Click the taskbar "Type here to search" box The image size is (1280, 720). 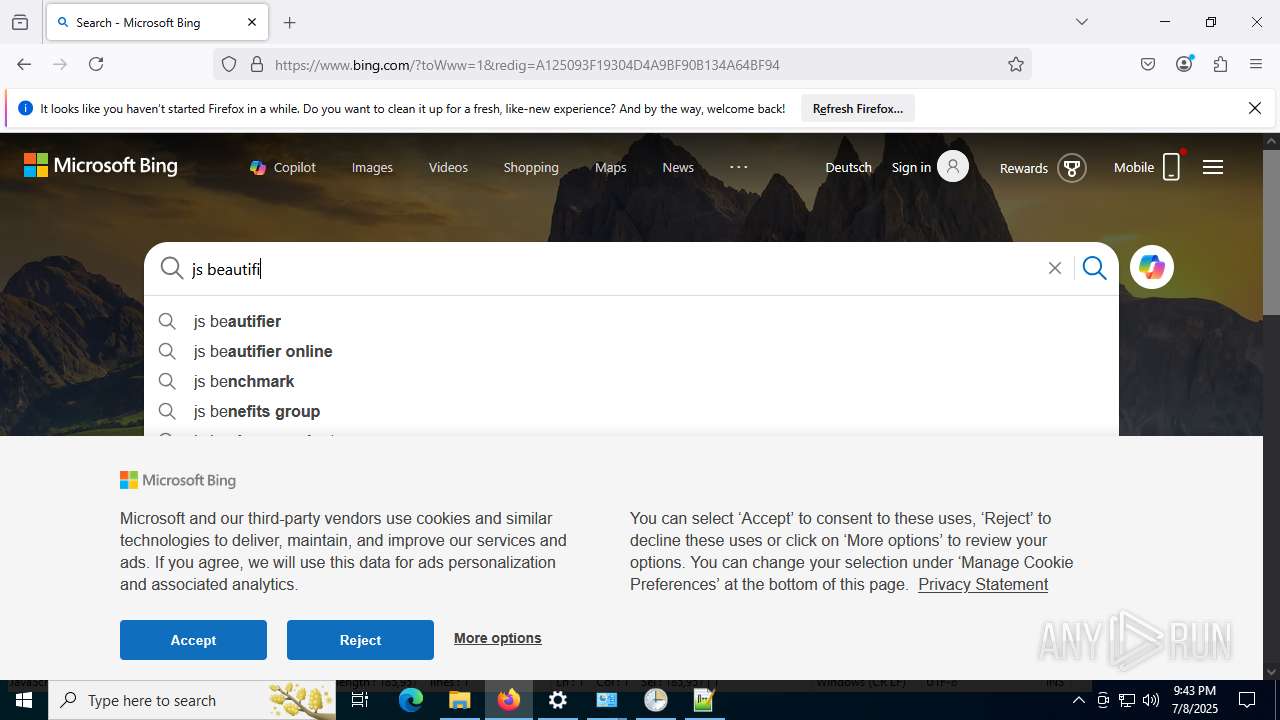click(x=194, y=700)
